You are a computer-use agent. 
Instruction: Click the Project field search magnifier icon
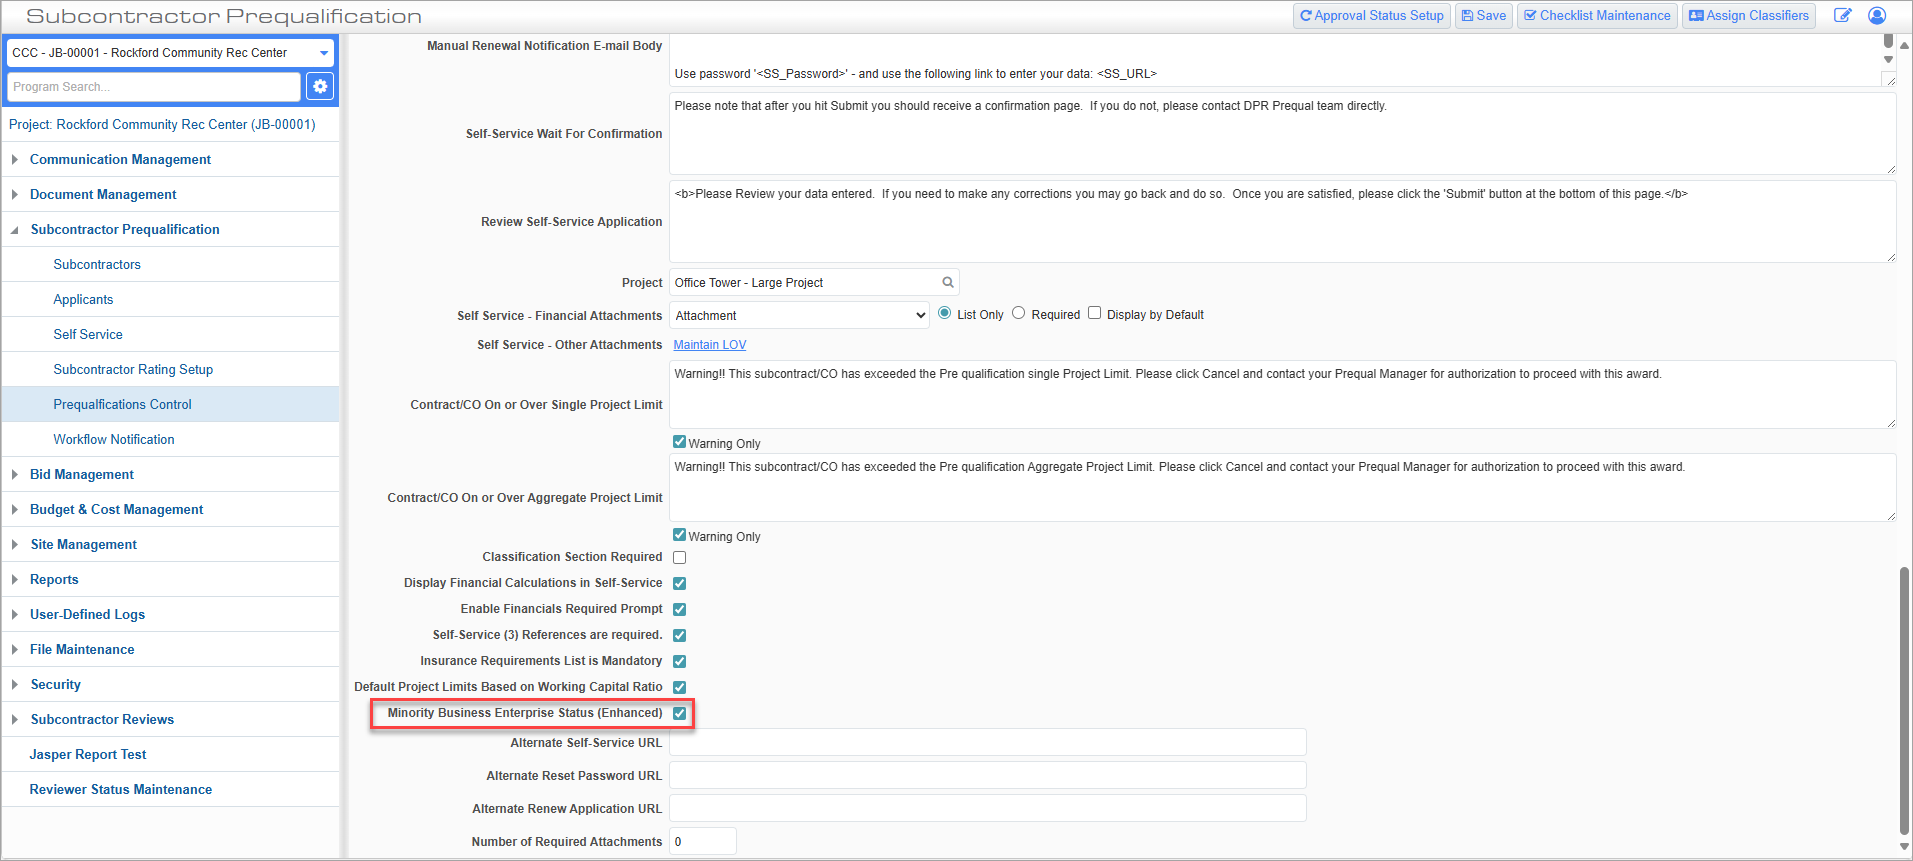point(948,283)
